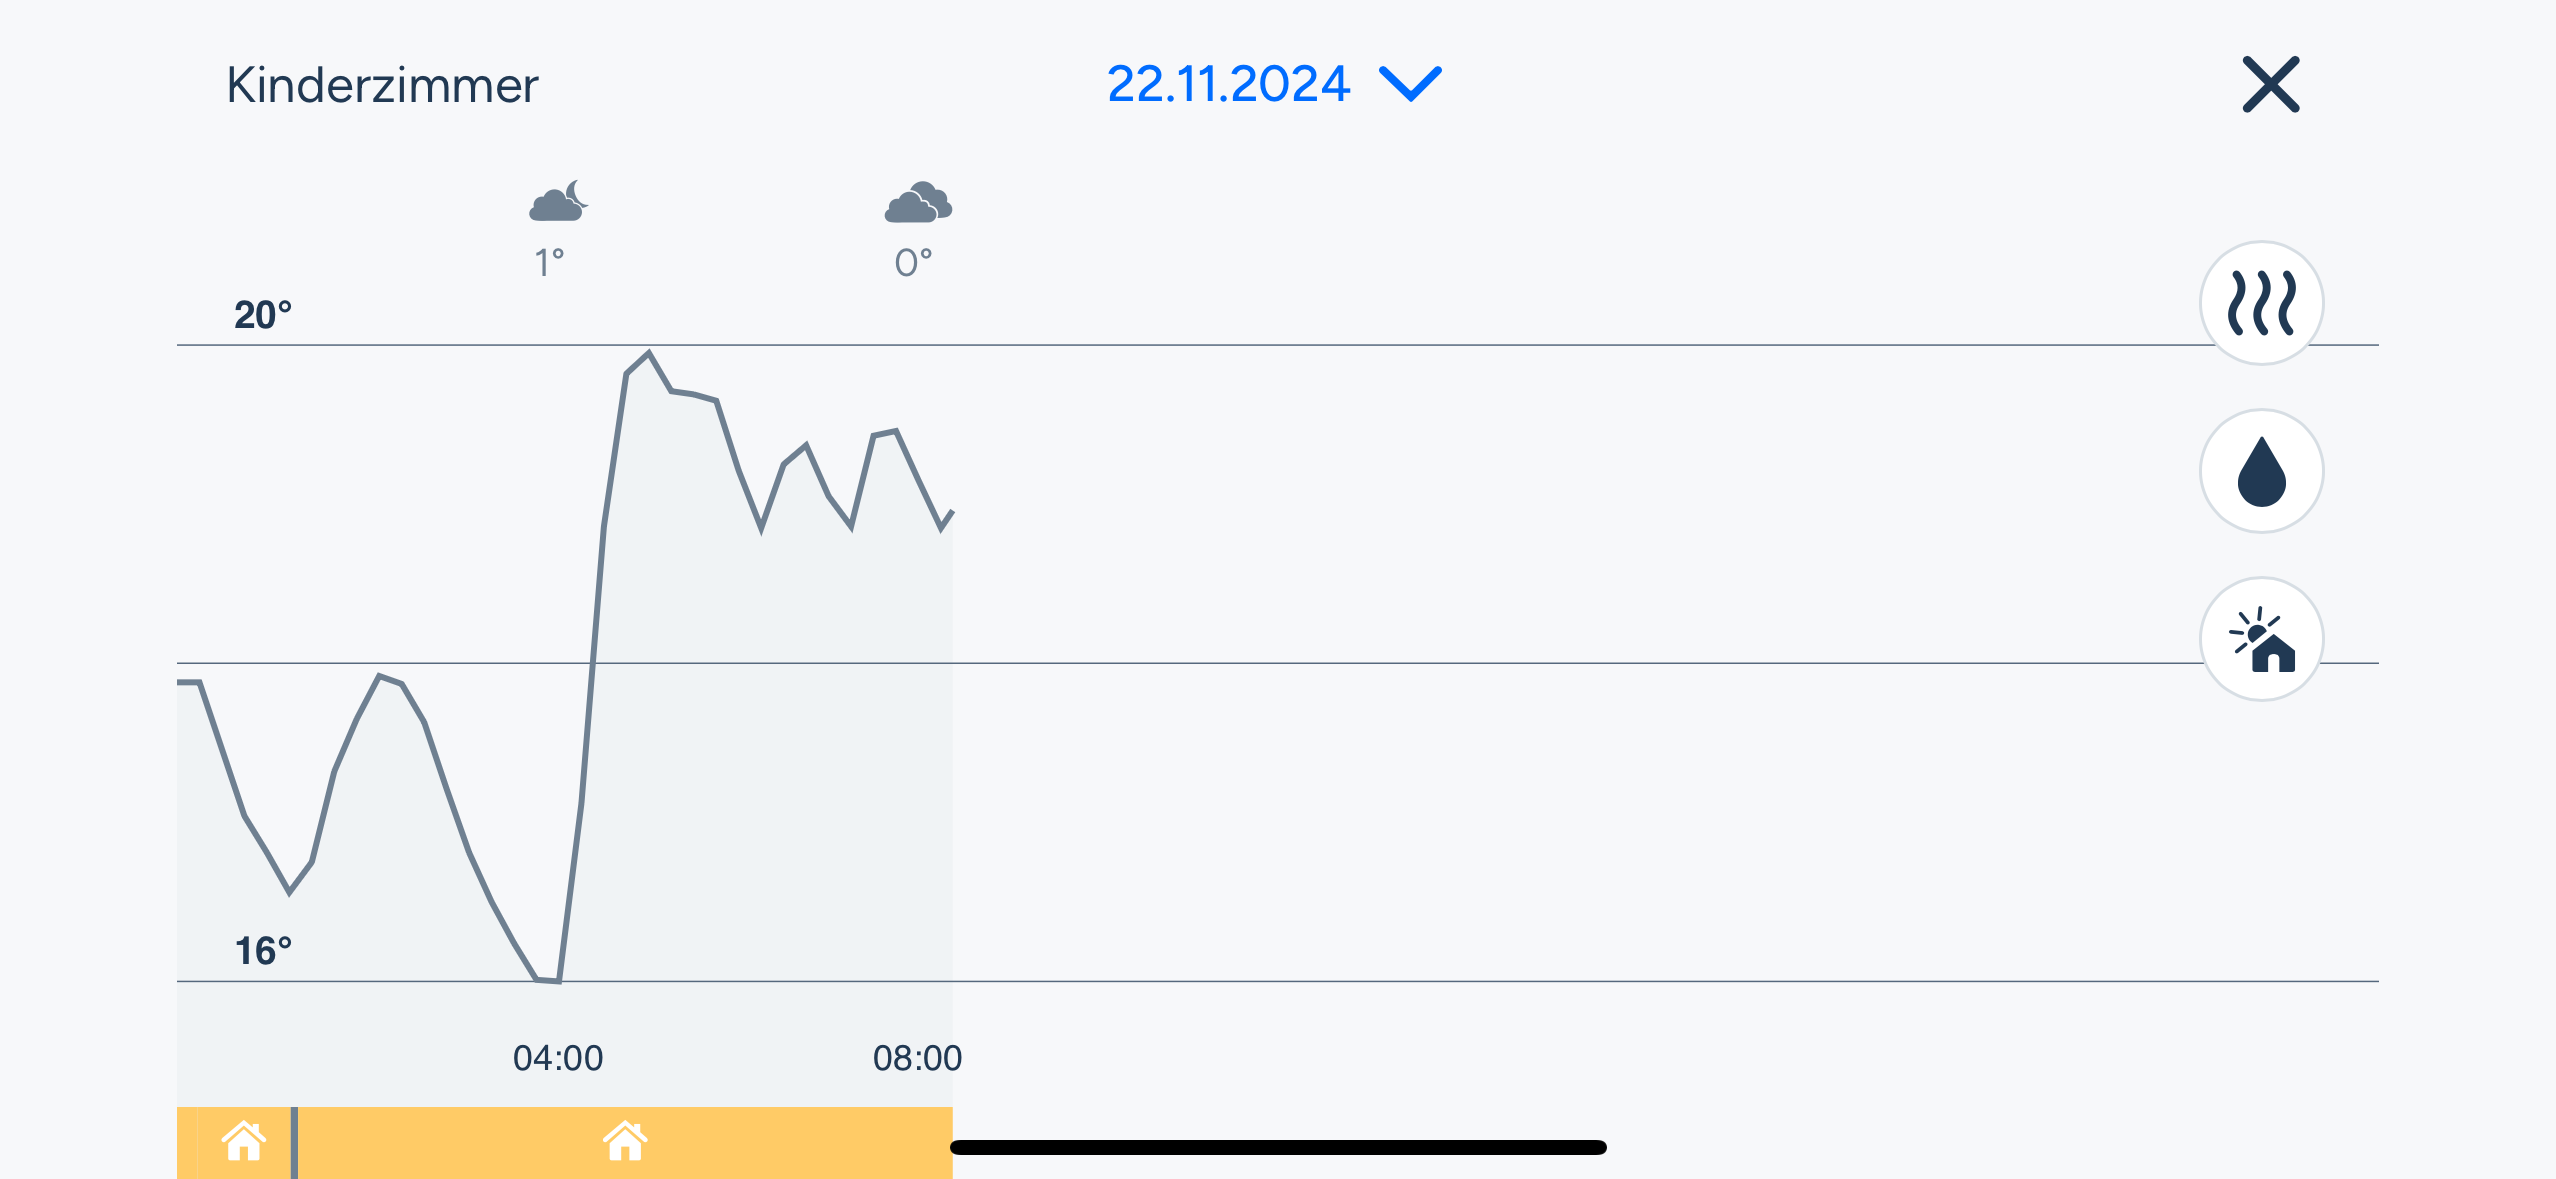Open the date picker chevron next to 22.11.2024
The image size is (2556, 1179).
(x=1410, y=84)
